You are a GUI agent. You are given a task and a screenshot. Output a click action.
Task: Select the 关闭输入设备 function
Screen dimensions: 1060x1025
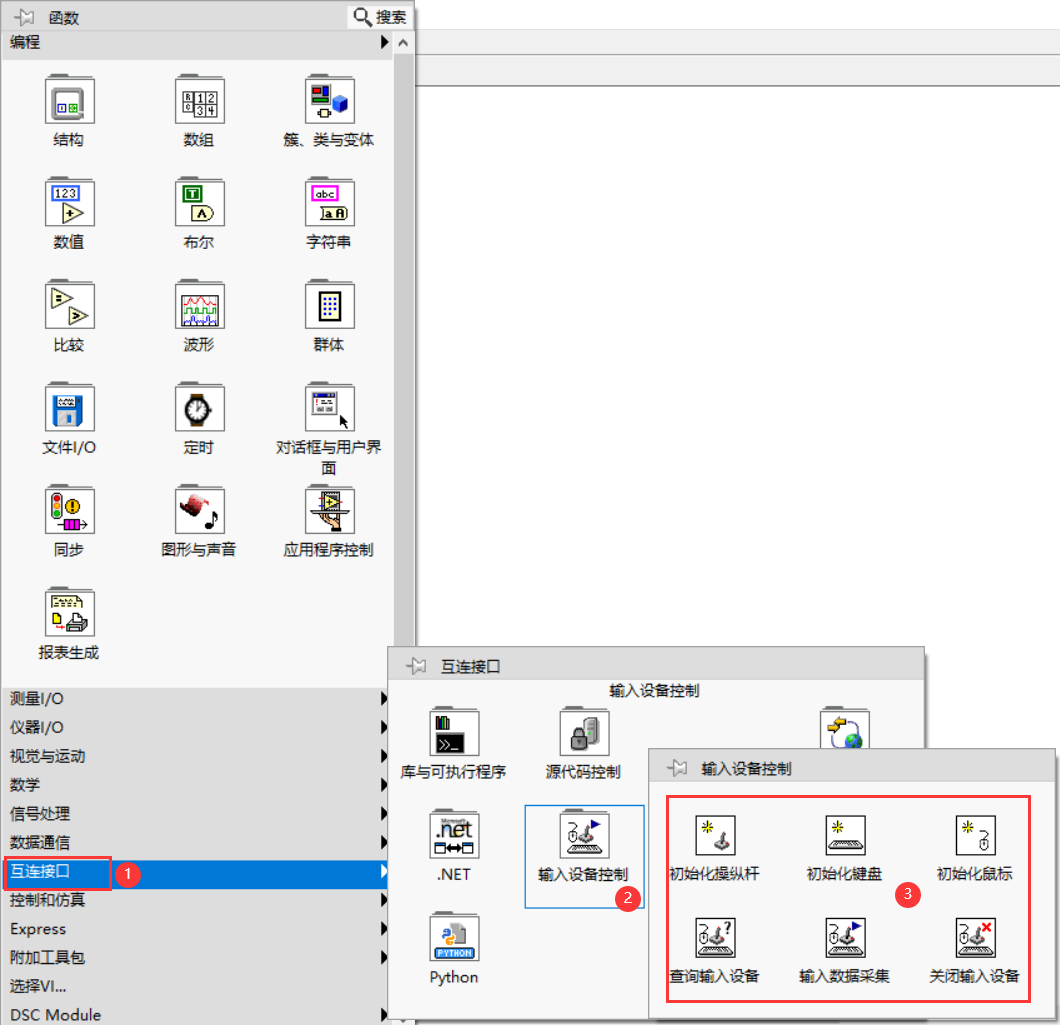pos(975,938)
